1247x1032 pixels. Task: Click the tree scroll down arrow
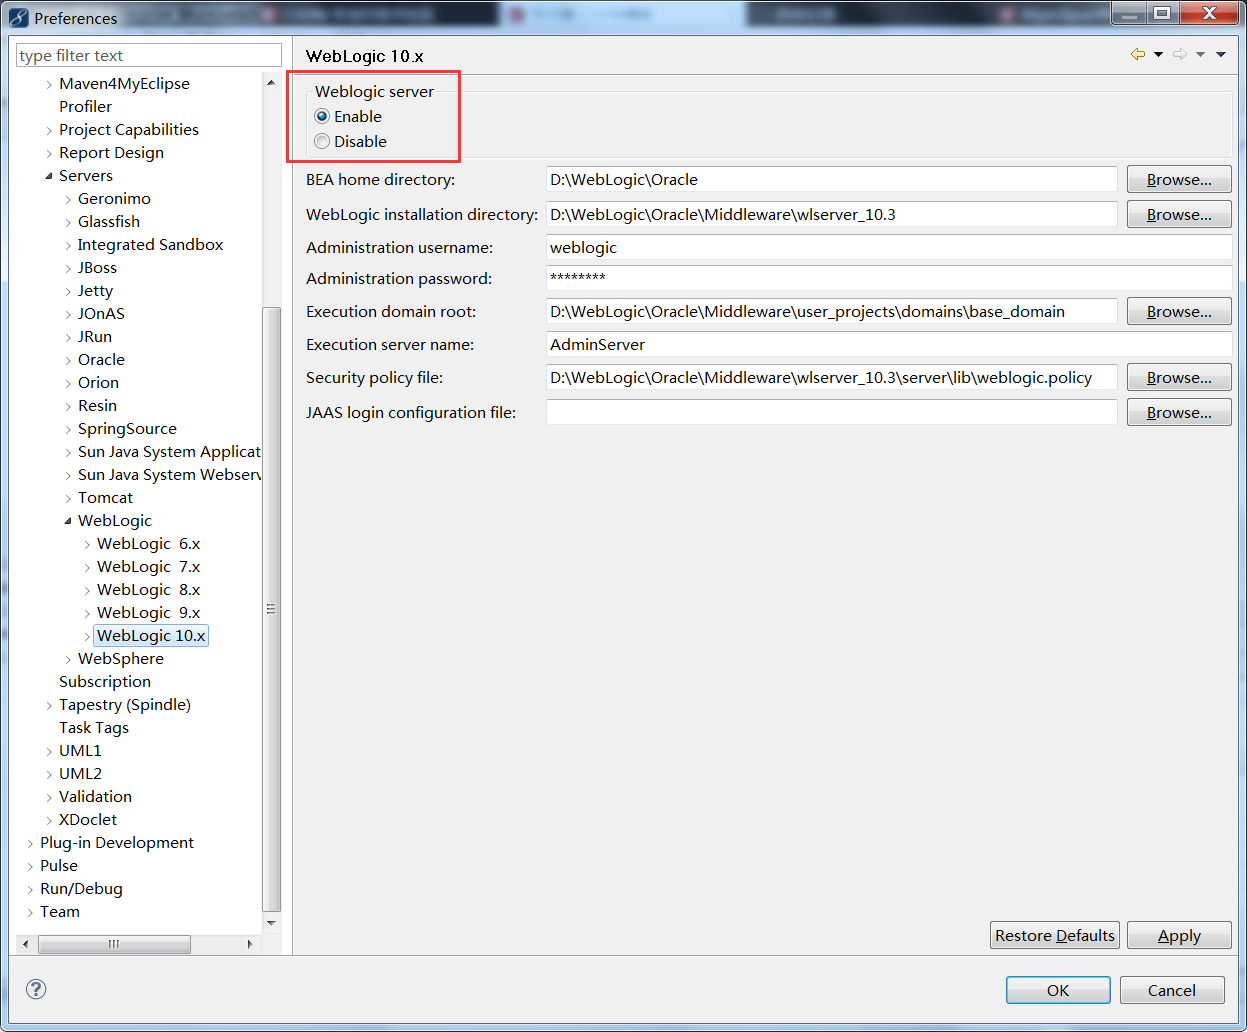[271, 922]
